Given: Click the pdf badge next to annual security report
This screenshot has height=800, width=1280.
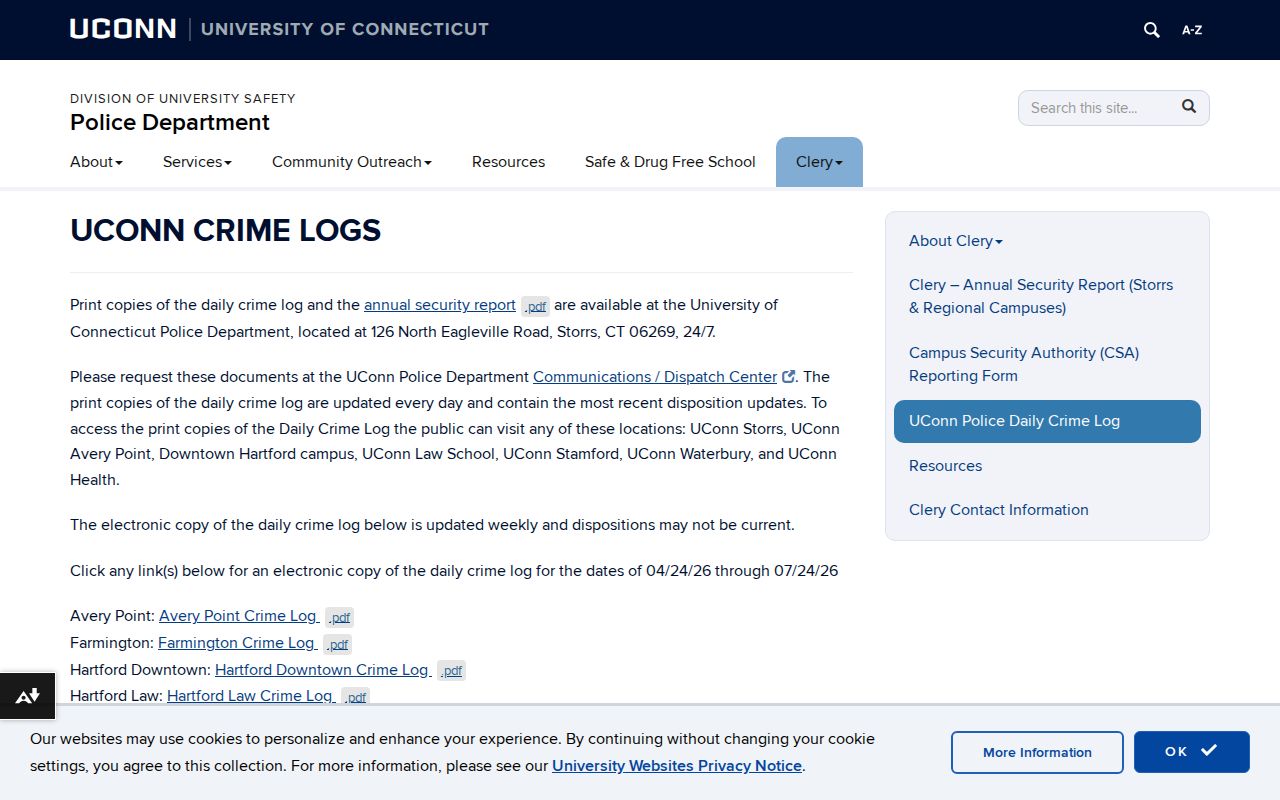Looking at the screenshot, I should coord(536,307).
